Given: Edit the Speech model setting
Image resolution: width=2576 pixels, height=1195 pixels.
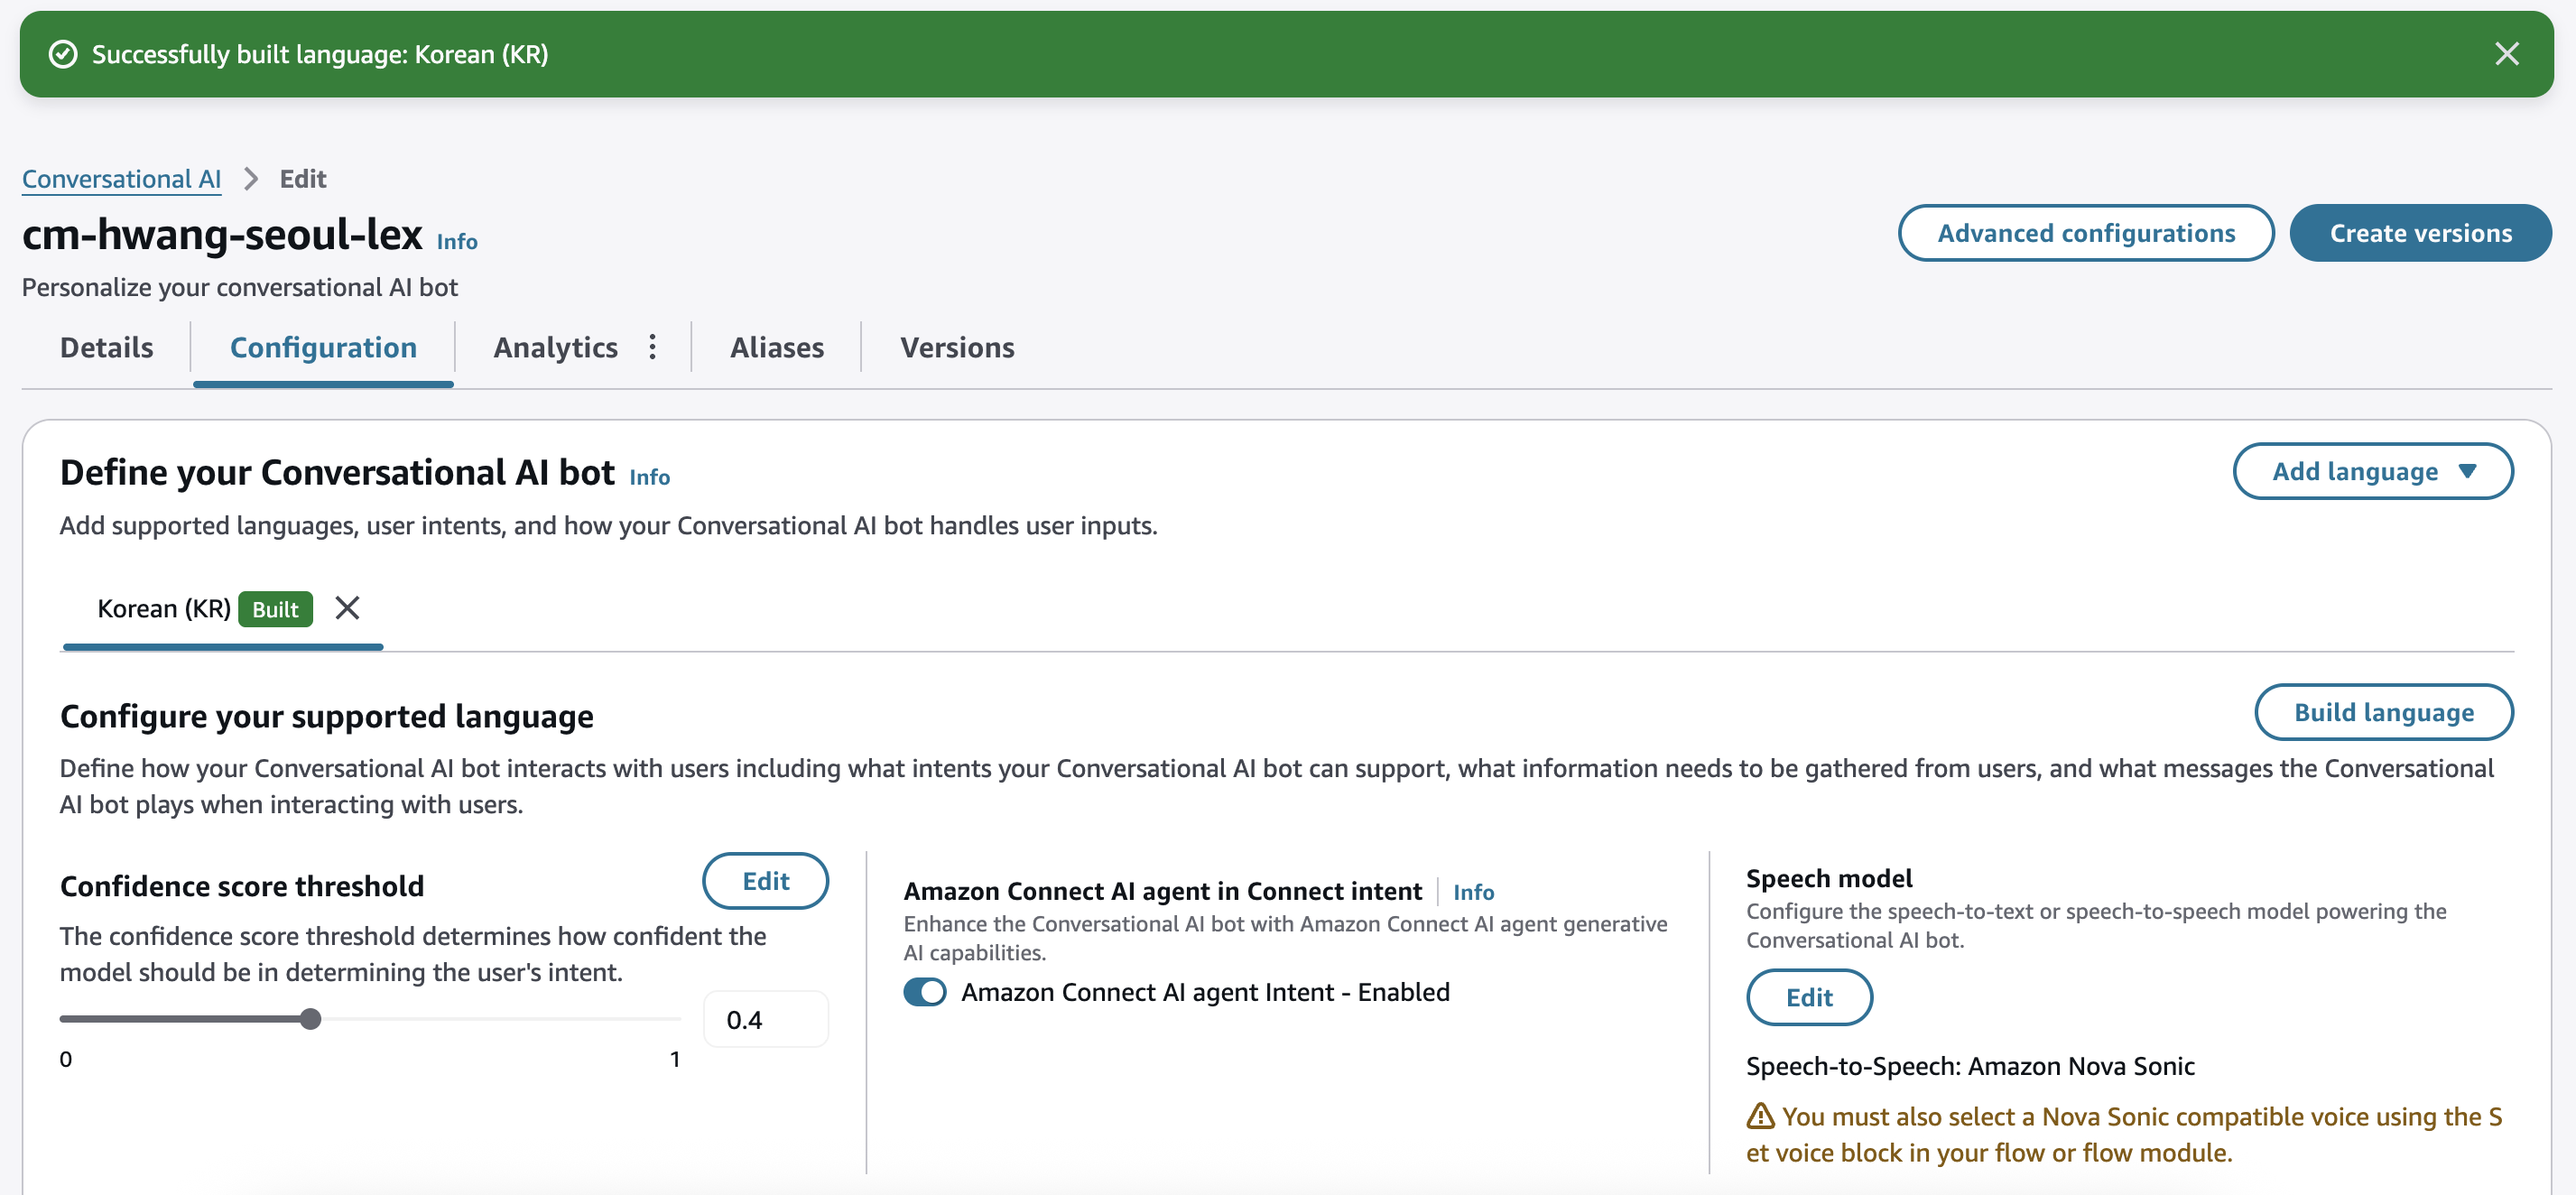Looking at the screenshot, I should pyautogui.click(x=1809, y=997).
